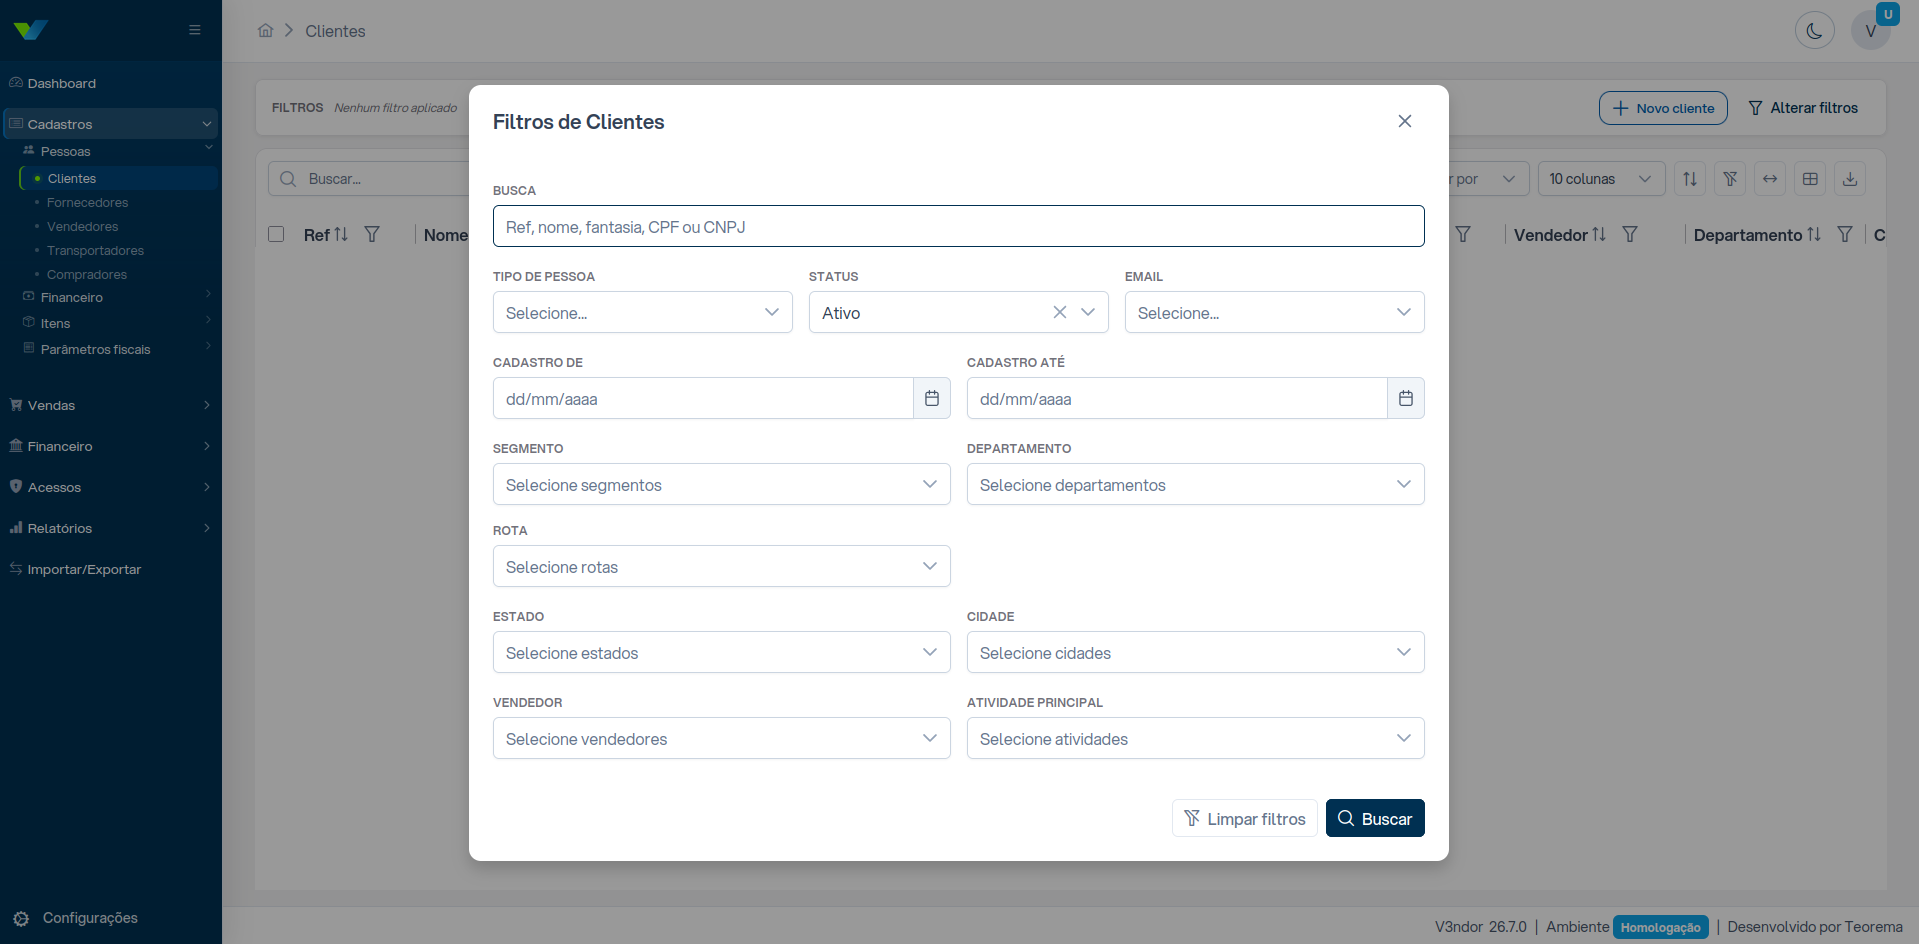
Task: Toggle dark mode moon icon
Action: coord(1814,30)
